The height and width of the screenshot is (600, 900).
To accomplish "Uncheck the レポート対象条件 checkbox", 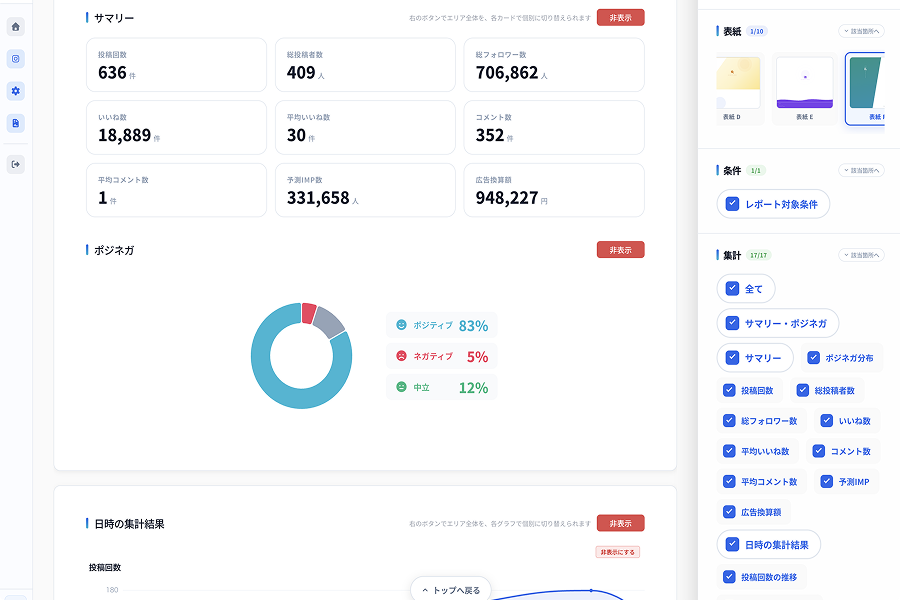I will pyautogui.click(x=733, y=204).
